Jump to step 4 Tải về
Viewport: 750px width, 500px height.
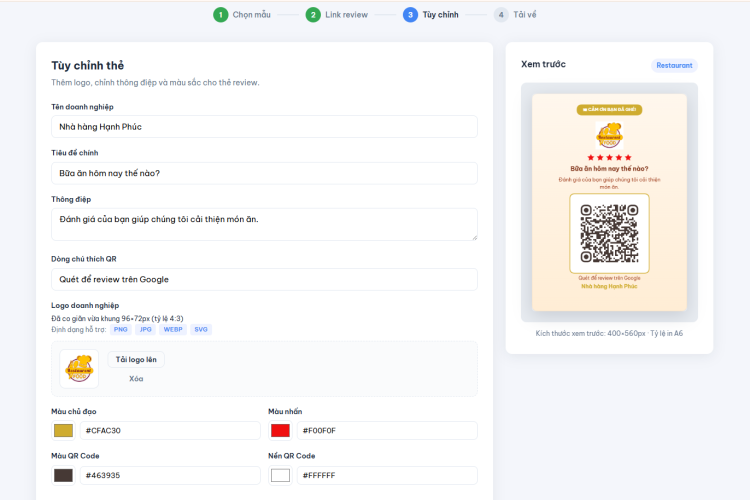click(x=515, y=15)
